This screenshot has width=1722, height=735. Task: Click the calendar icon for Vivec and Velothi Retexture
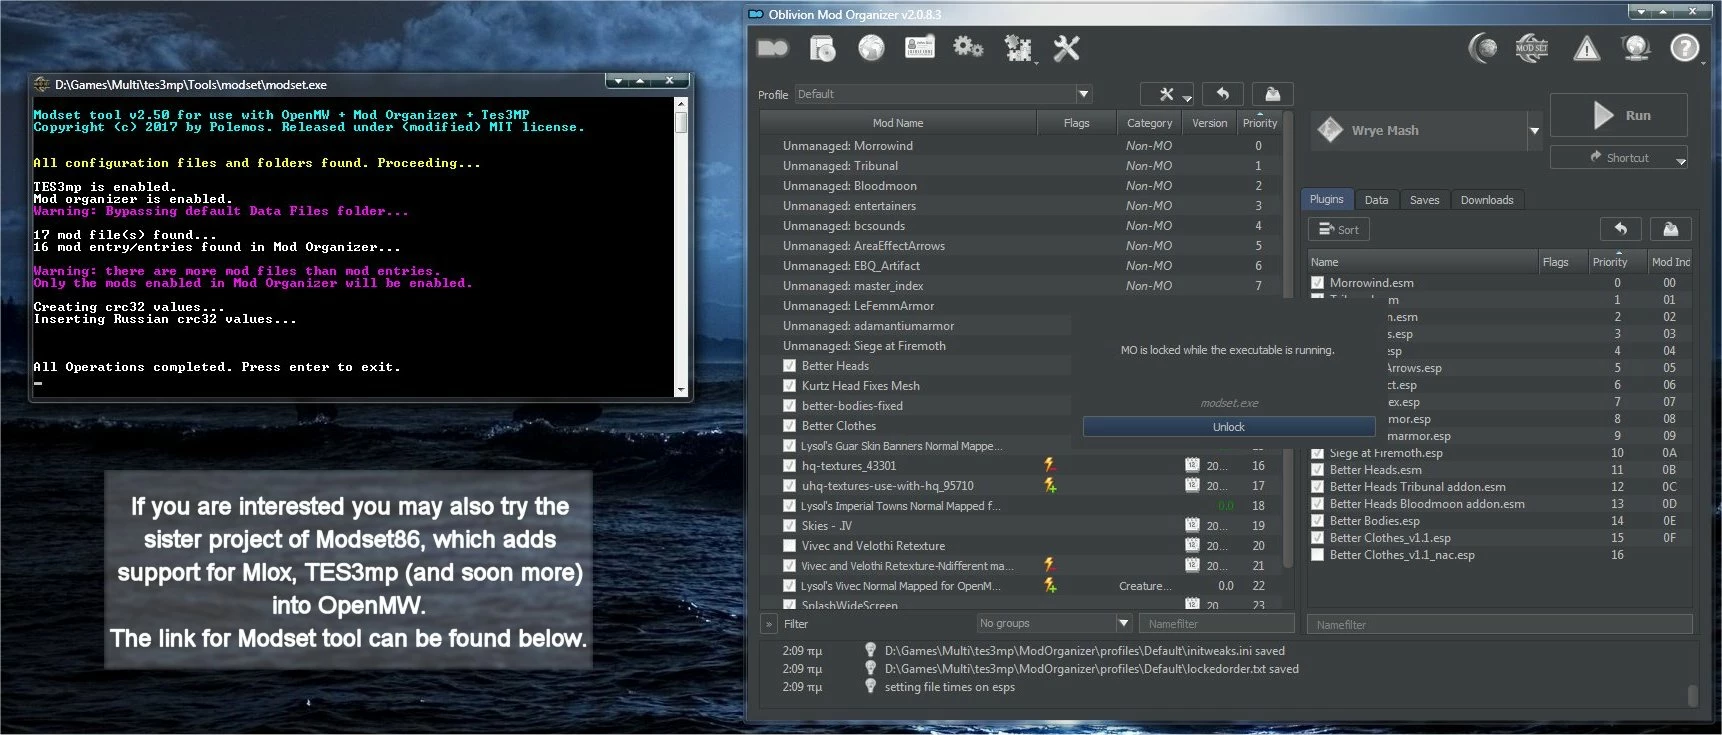click(x=1192, y=545)
